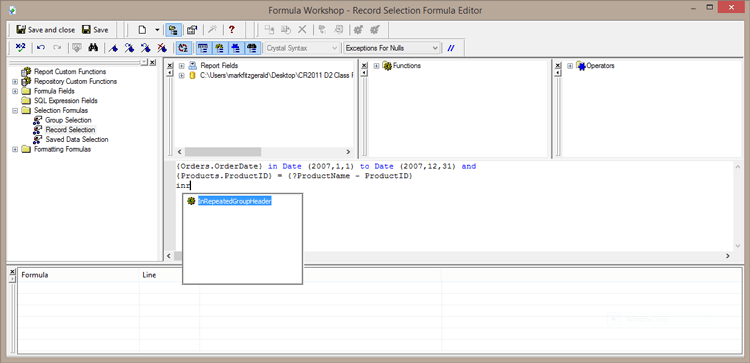Screen dimensions: 750x363
Task: Toggle sort trees alphabetically button
Action: (x=182, y=47)
